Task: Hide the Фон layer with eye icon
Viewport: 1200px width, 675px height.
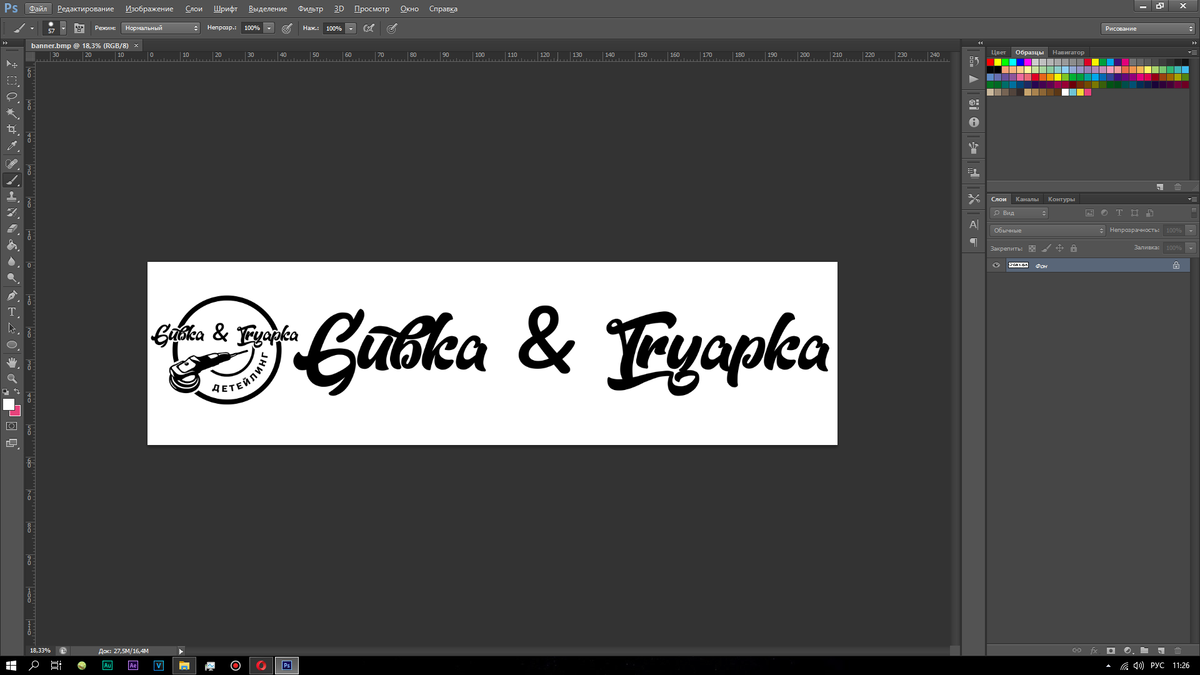Action: [x=996, y=265]
